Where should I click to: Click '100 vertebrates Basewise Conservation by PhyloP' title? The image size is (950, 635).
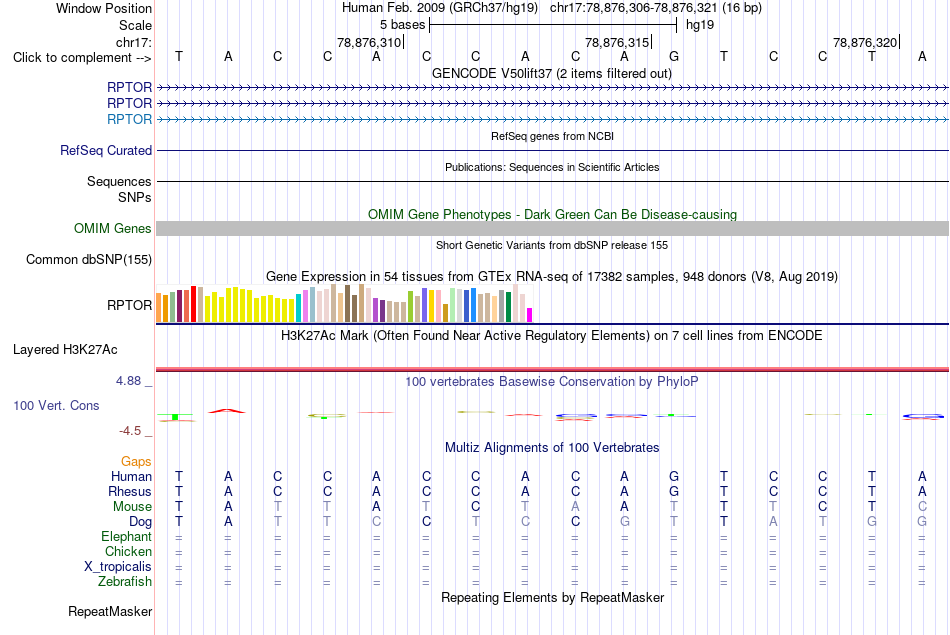tap(552, 382)
